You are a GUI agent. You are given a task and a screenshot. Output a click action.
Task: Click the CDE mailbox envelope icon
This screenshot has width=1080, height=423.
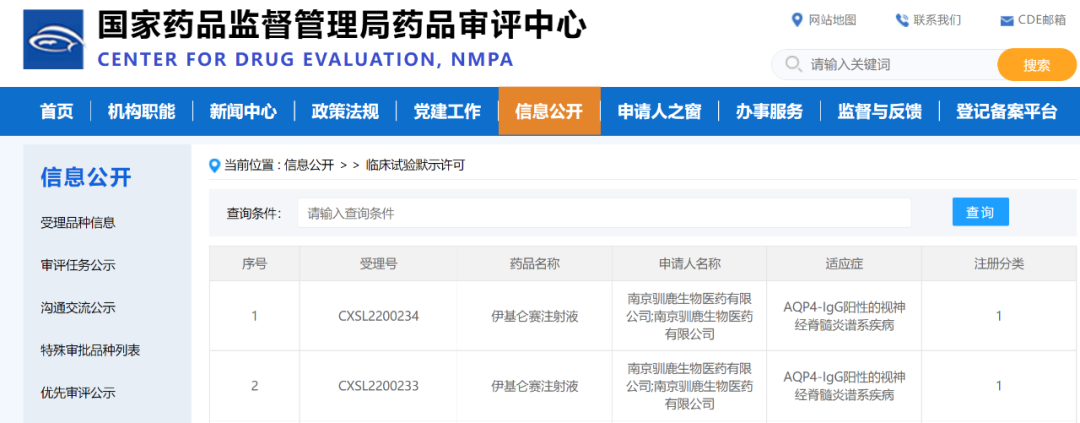pos(1006,21)
